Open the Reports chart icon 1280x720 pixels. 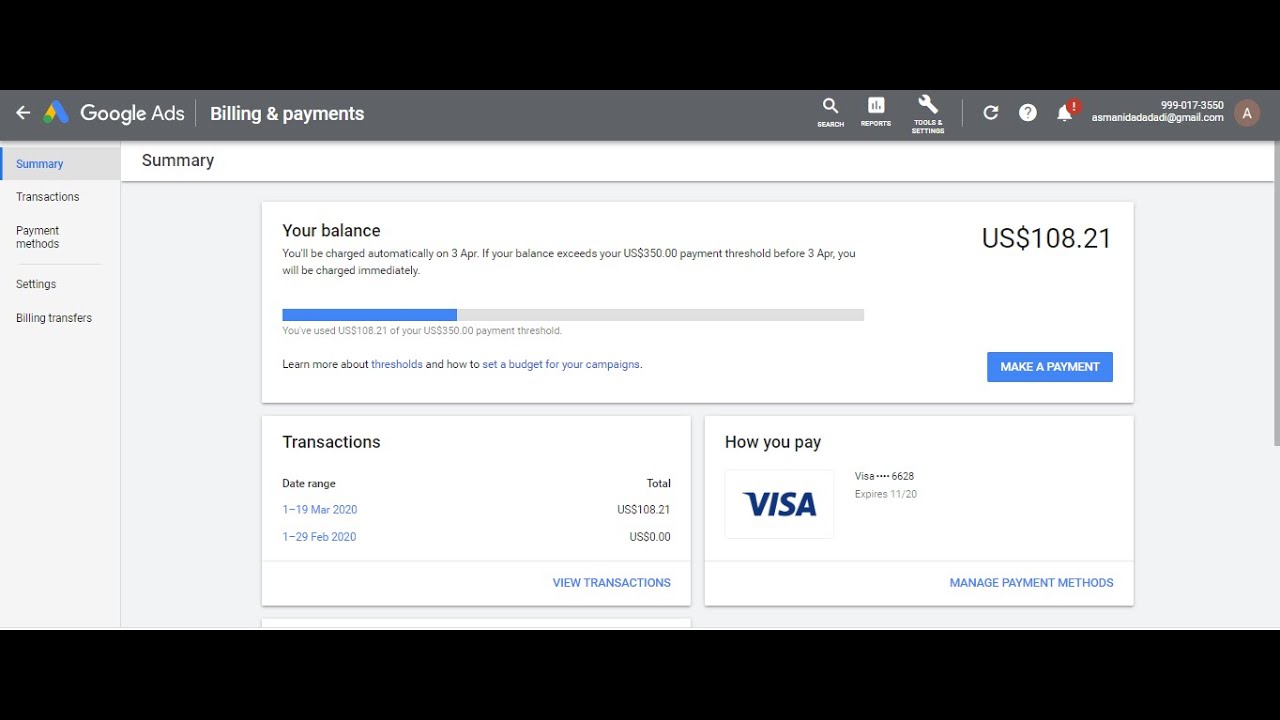[876, 112]
